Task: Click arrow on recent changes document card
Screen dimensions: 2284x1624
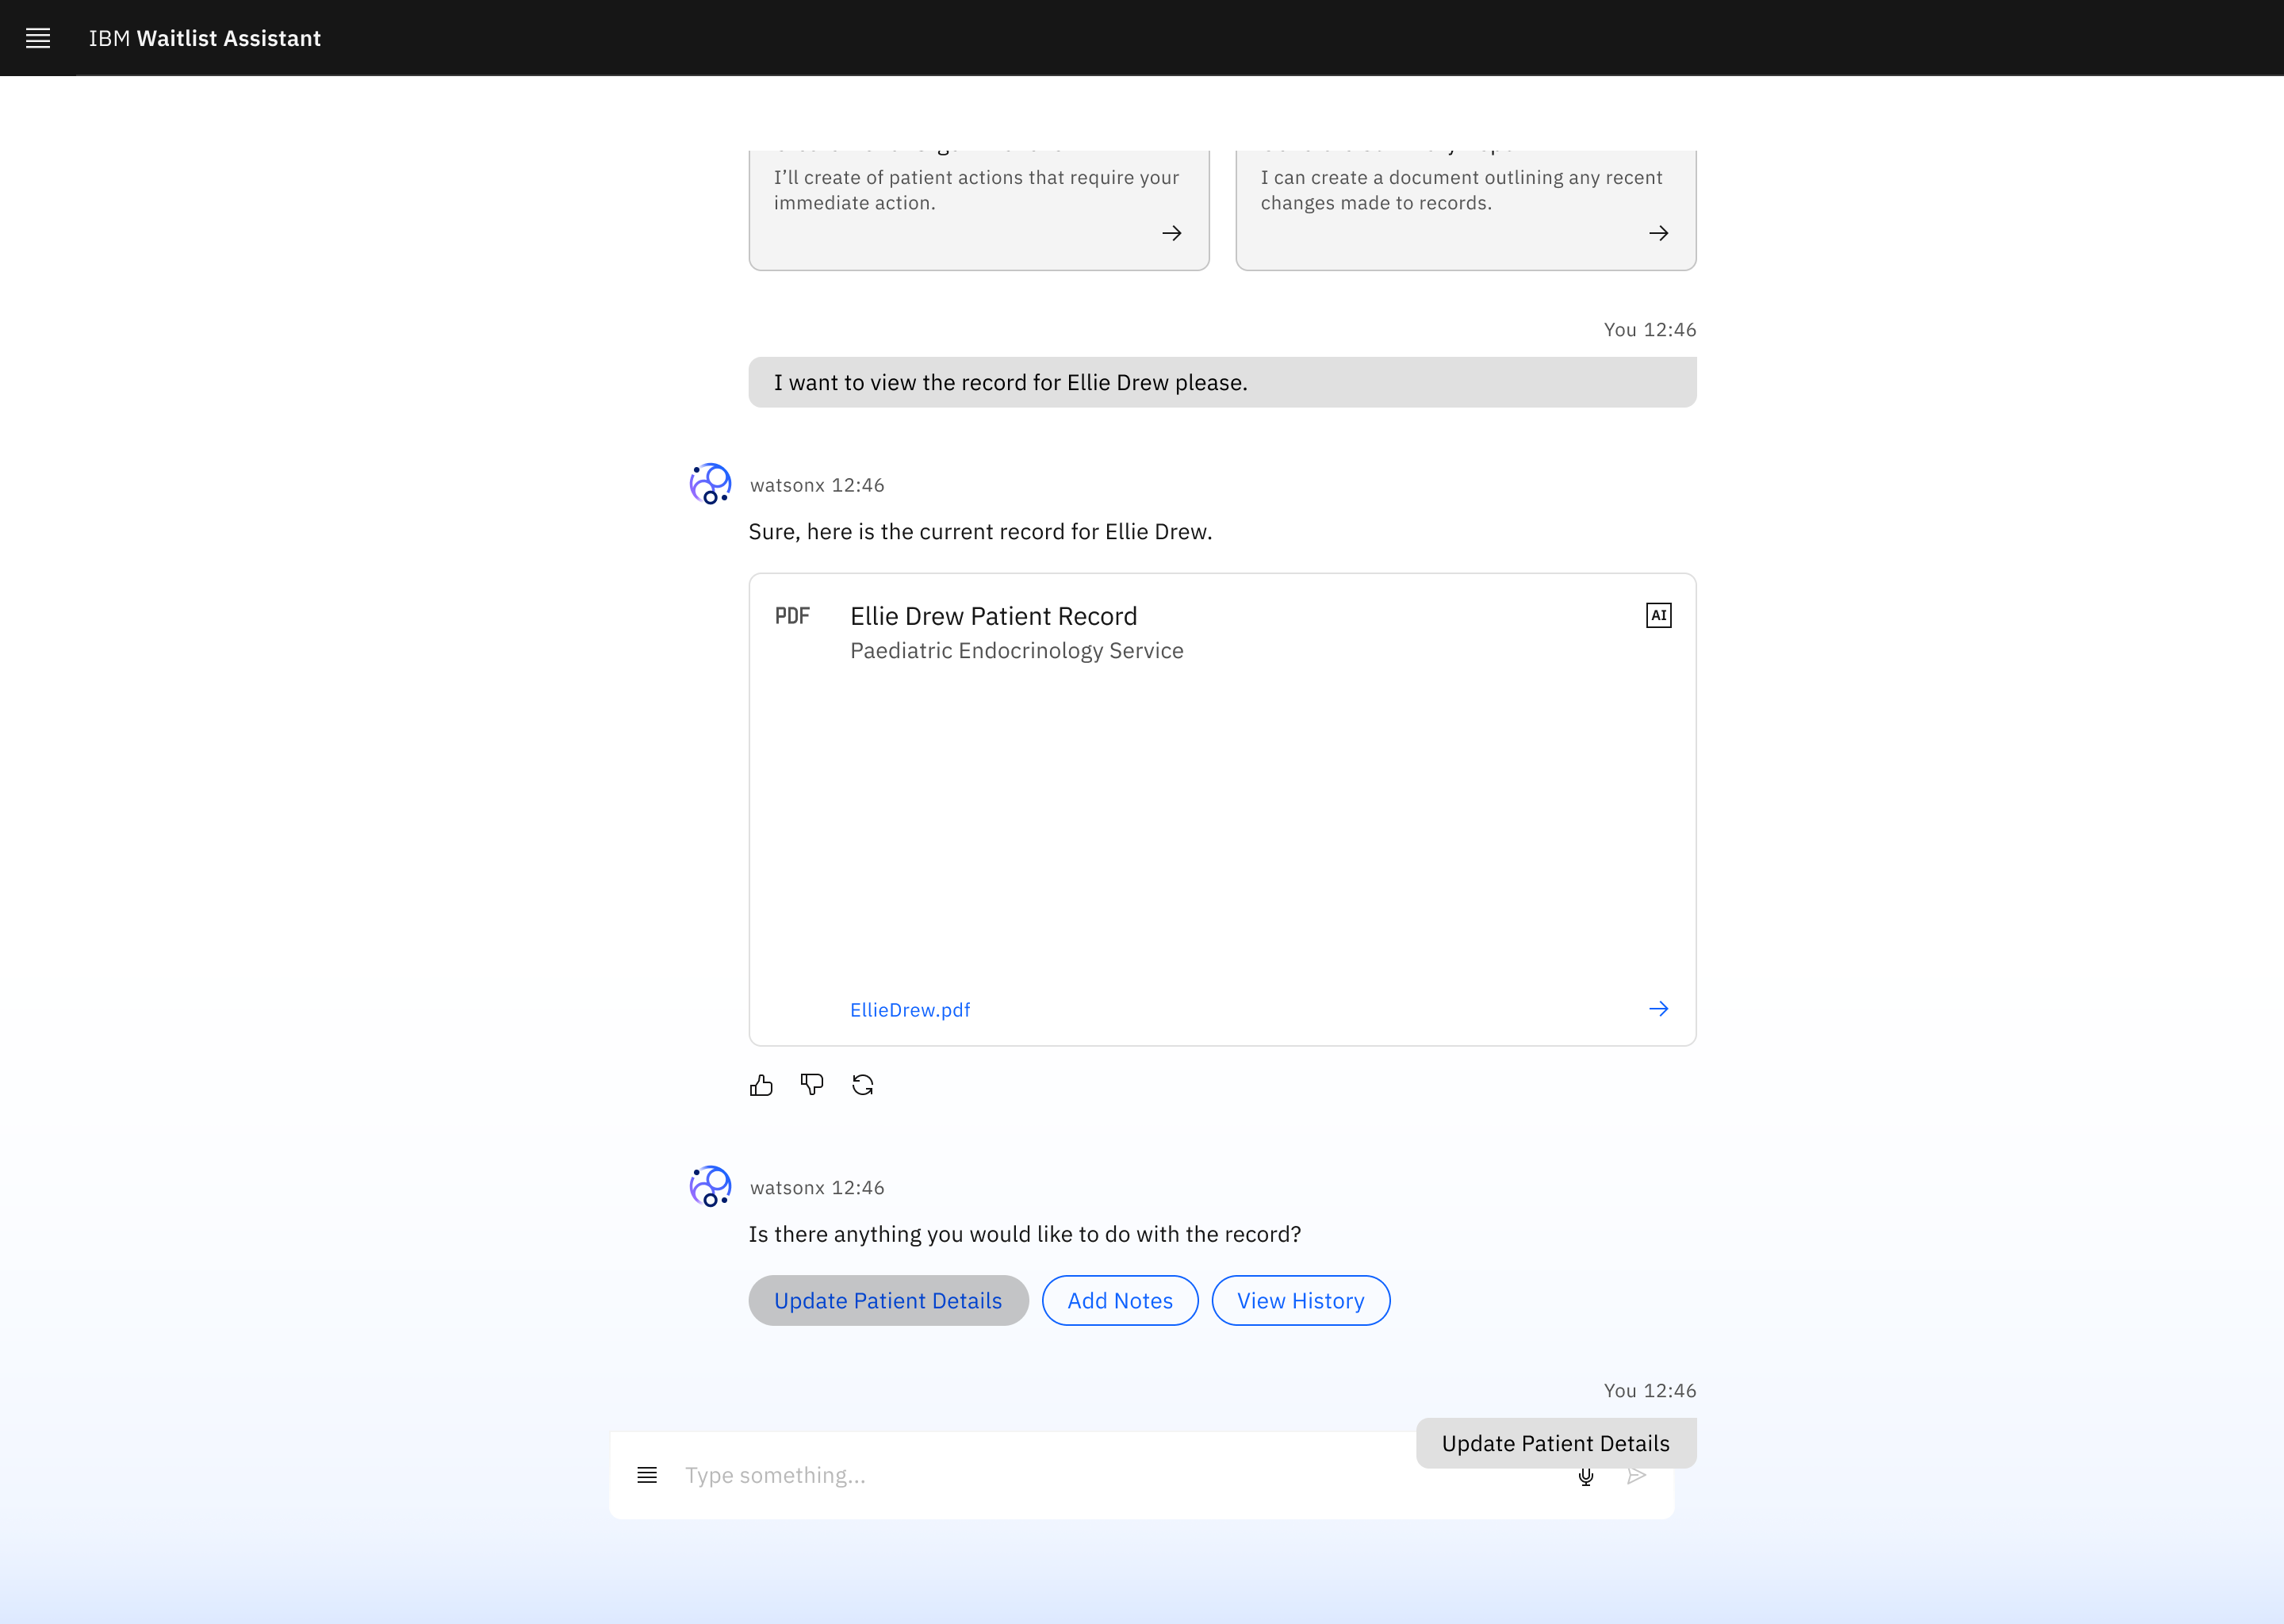Action: click(x=1658, y=233)
